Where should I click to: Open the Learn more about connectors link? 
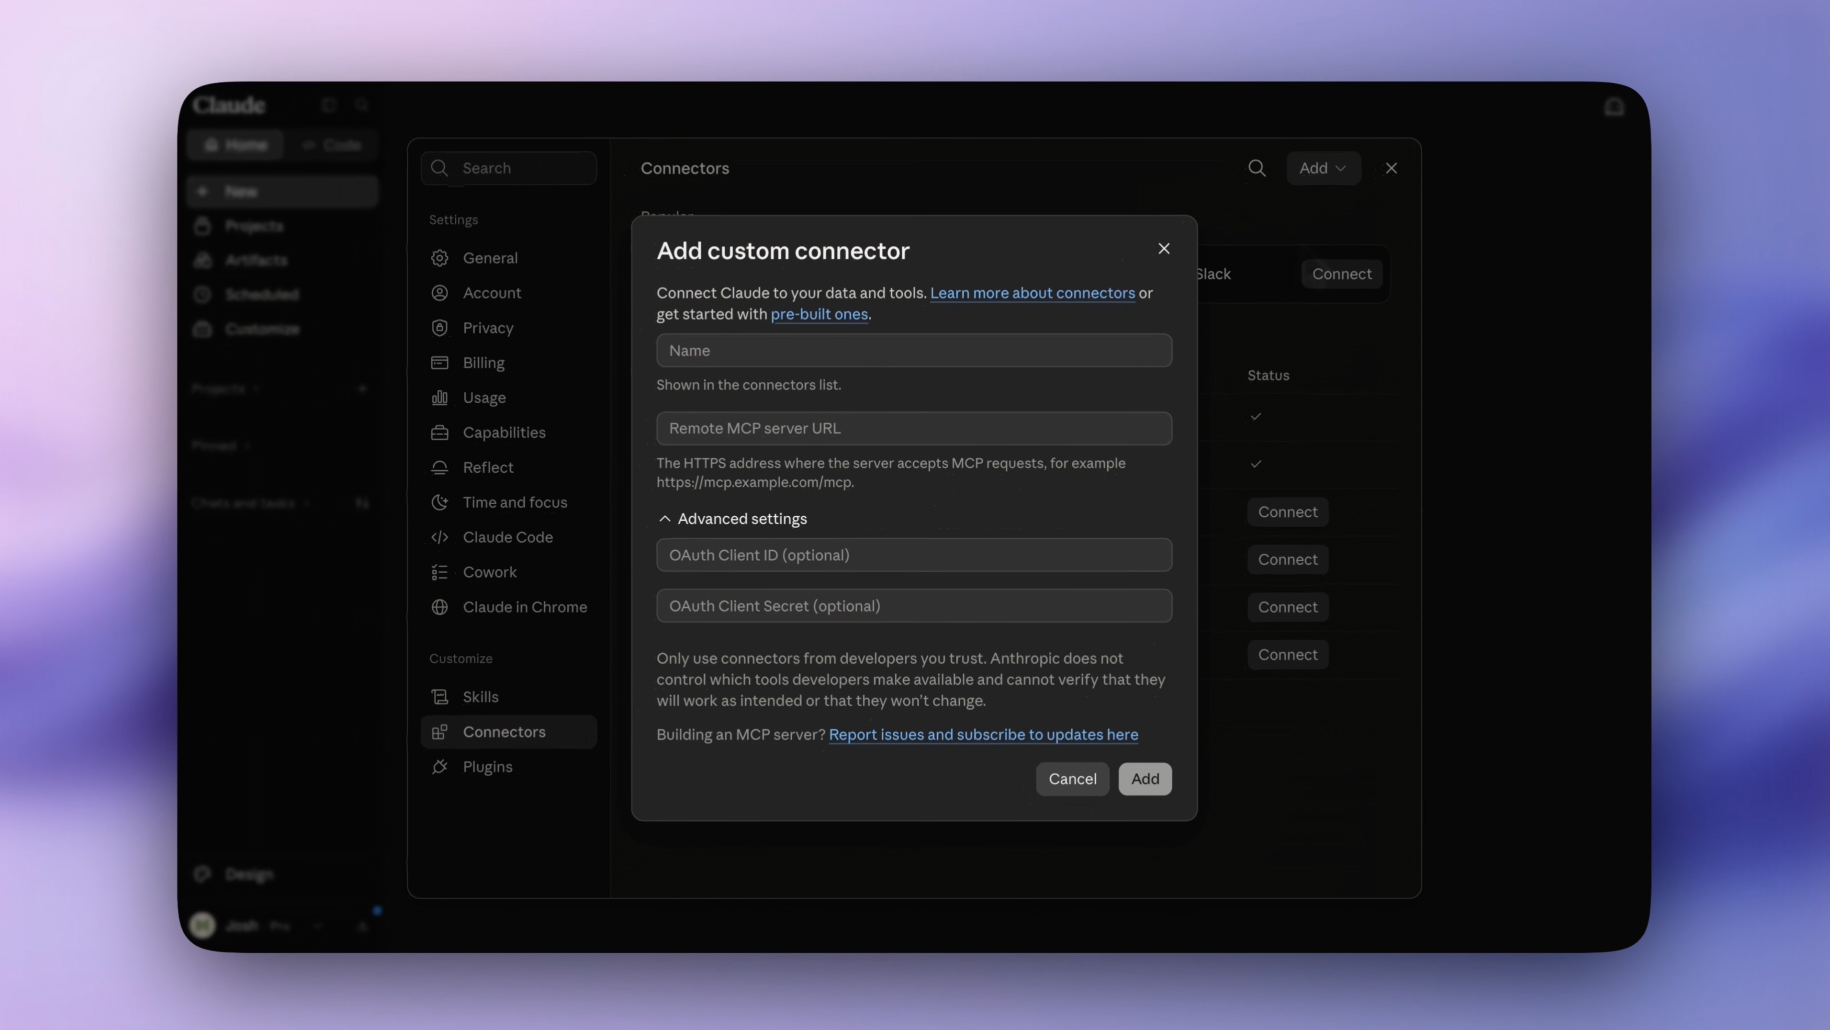1032,293
